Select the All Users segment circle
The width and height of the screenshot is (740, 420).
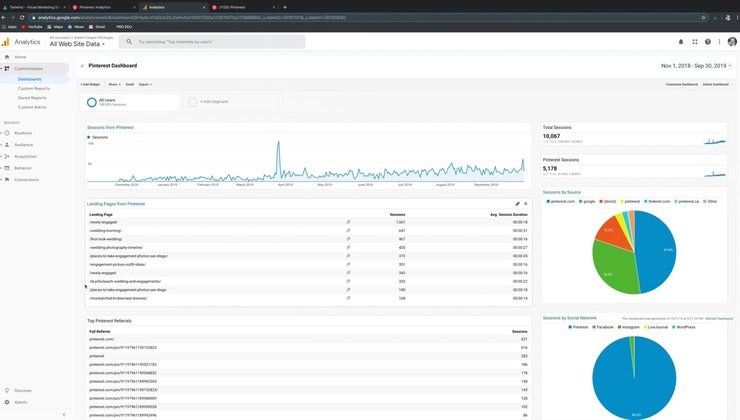[x=92, y=102]
